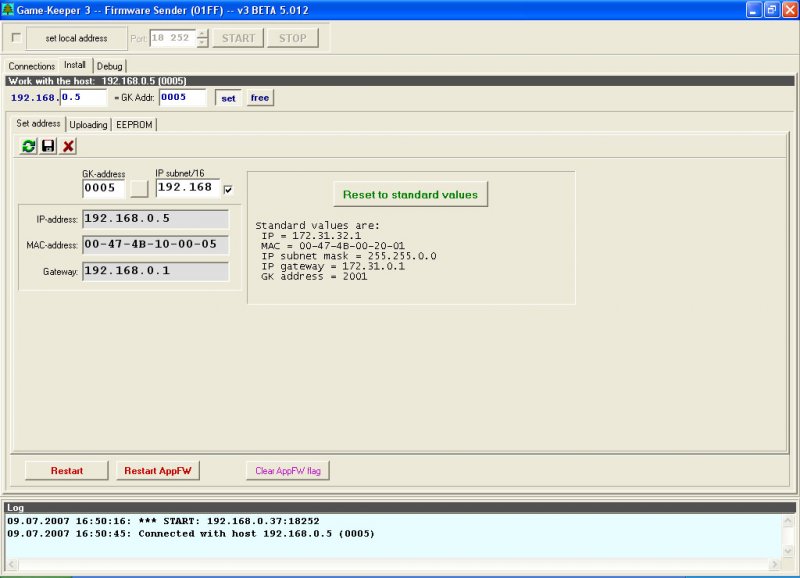Select the Uploading tab
Image resolution: width=800 pixels, height=578 pixels.
click(x=89, y=125)
